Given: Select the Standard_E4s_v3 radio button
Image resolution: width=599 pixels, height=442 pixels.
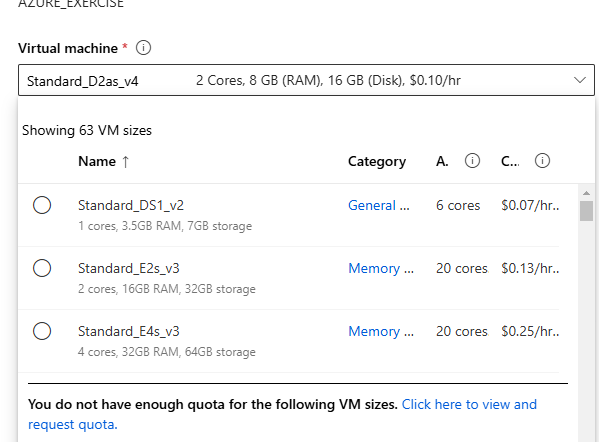Looking at the screenshot, I should [42, 331].
